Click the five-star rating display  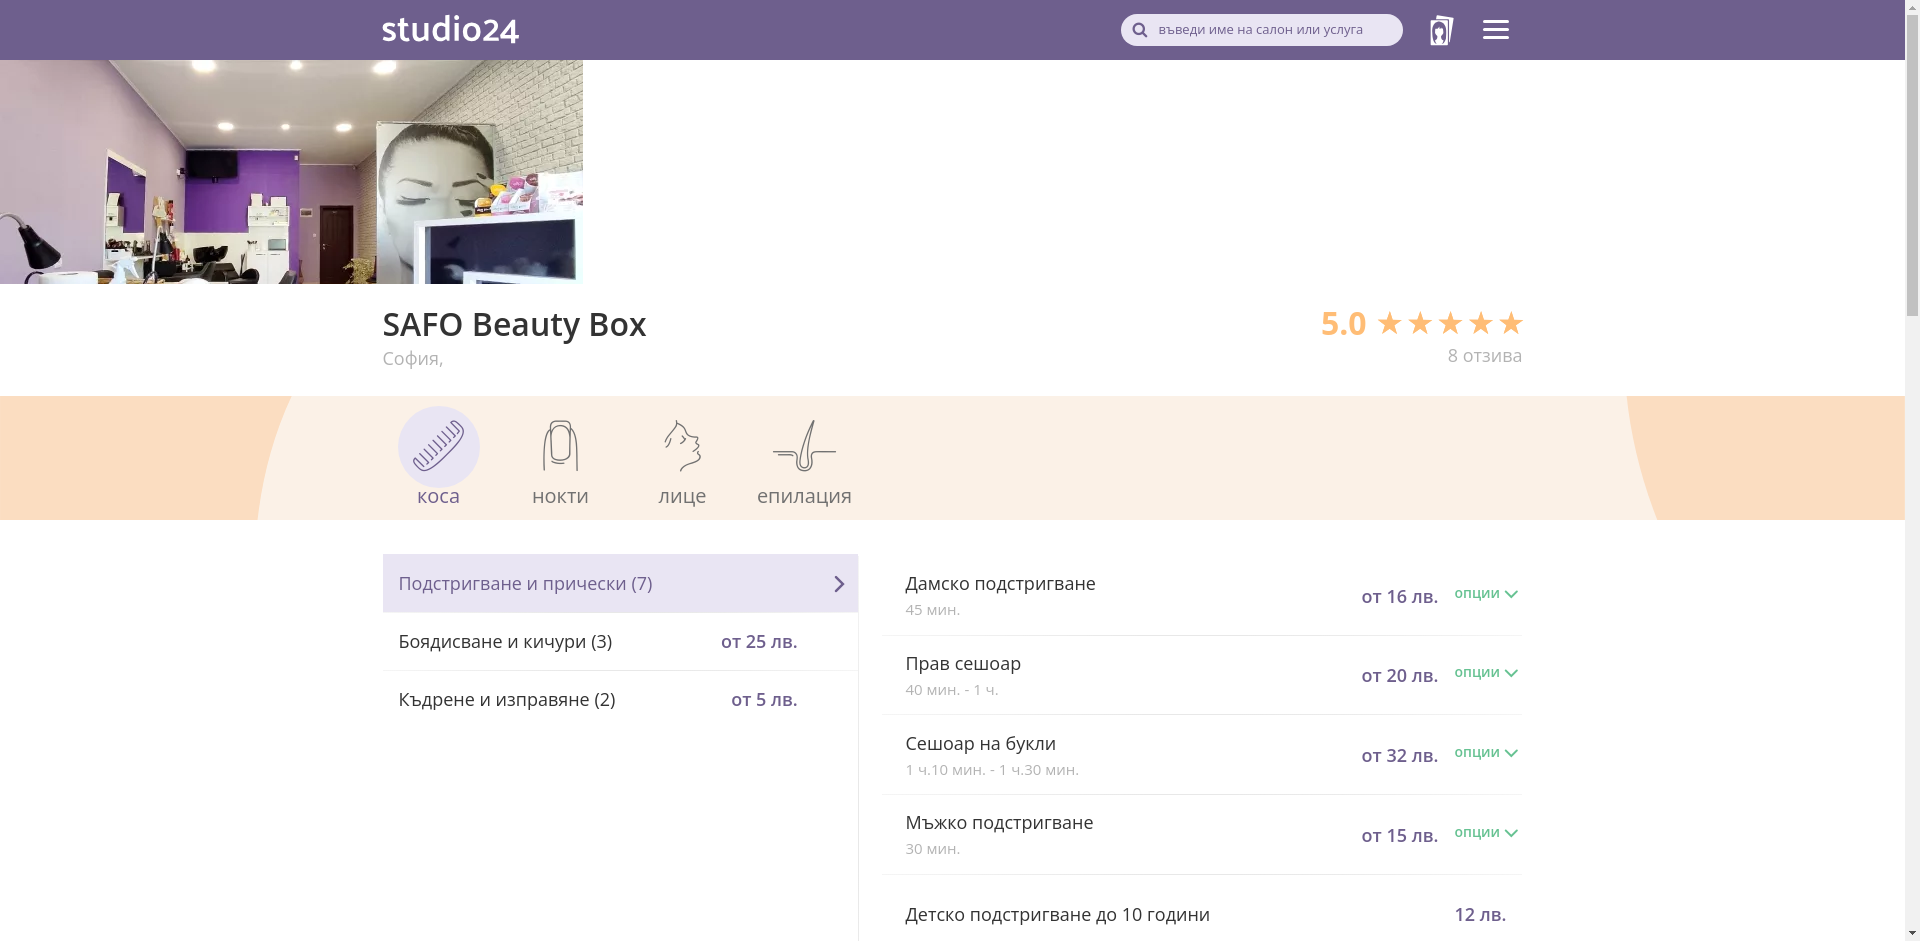point(1449,323)
